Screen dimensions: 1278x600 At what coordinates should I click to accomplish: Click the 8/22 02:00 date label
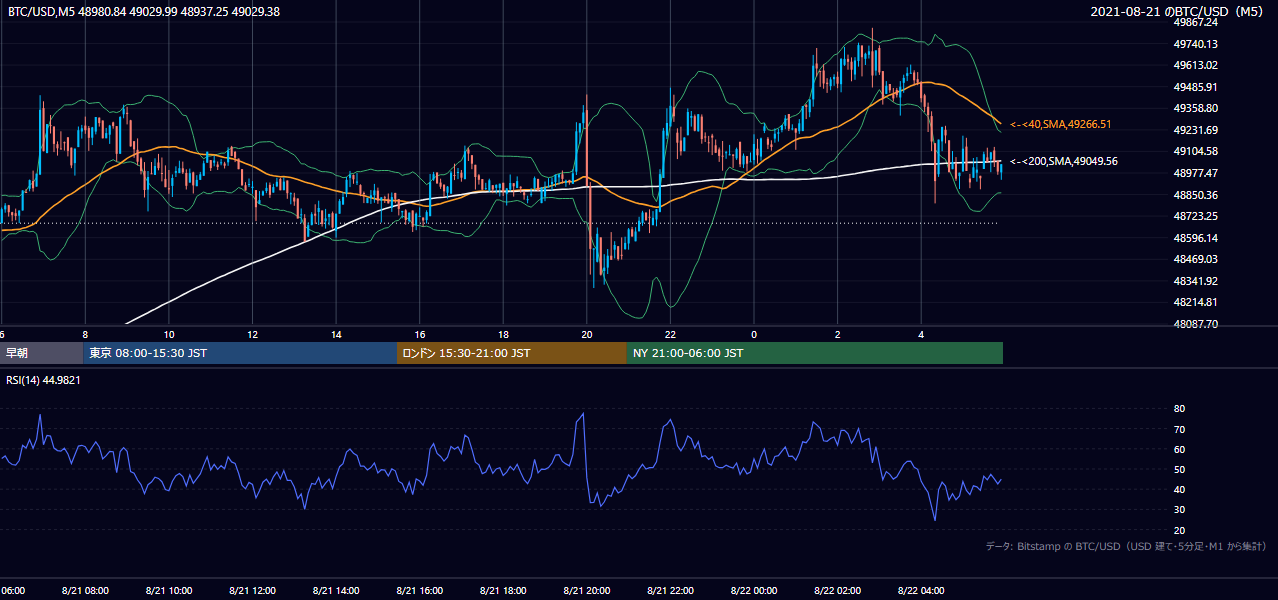tap(838, 591)
